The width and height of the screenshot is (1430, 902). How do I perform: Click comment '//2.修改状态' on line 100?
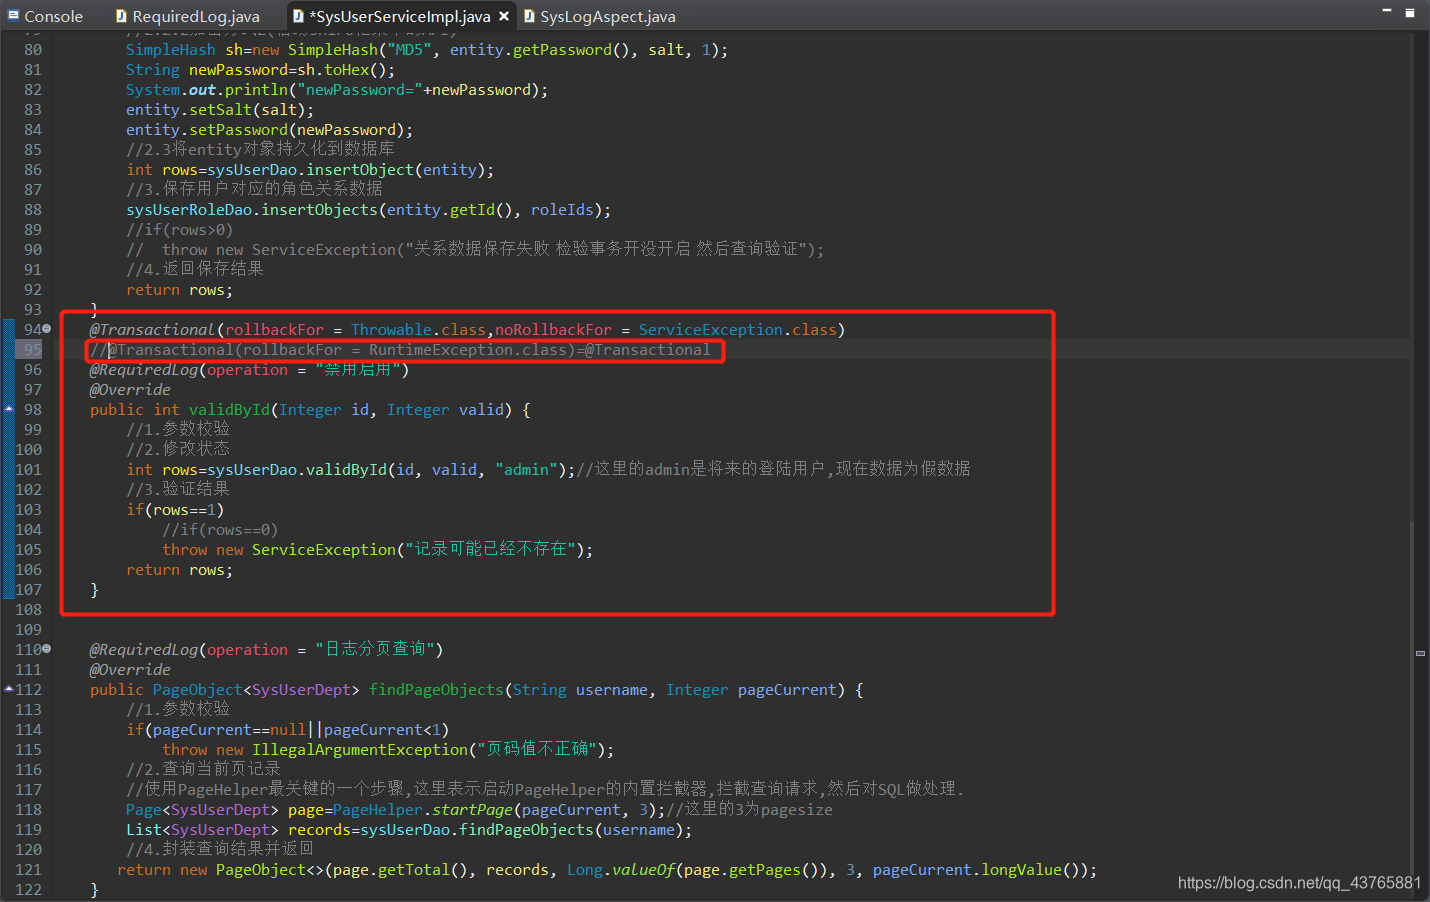point(178,449)
